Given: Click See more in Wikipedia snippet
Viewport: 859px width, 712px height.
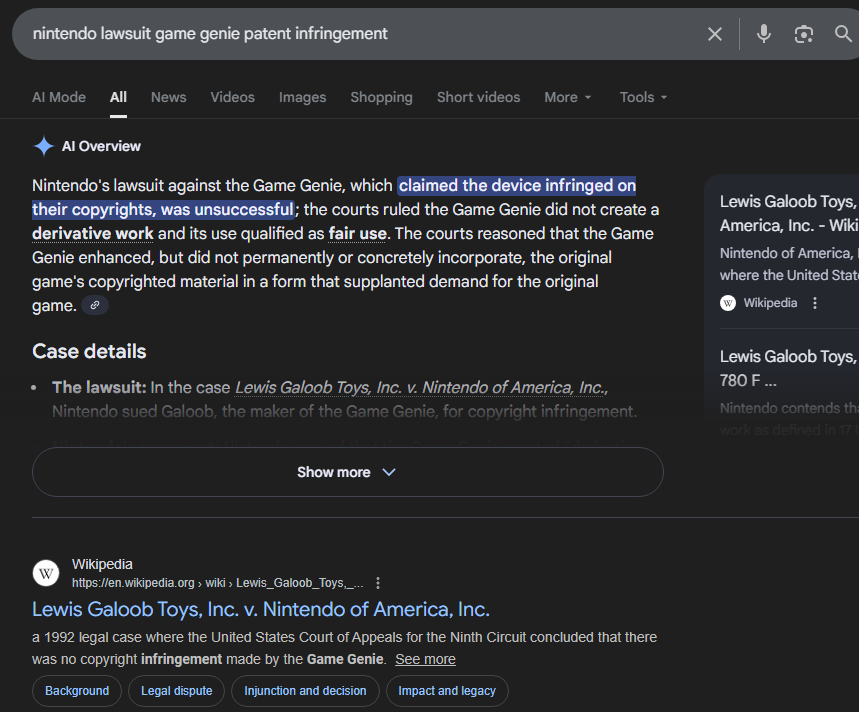Looking at the screenshot, I should coord(425,659).
